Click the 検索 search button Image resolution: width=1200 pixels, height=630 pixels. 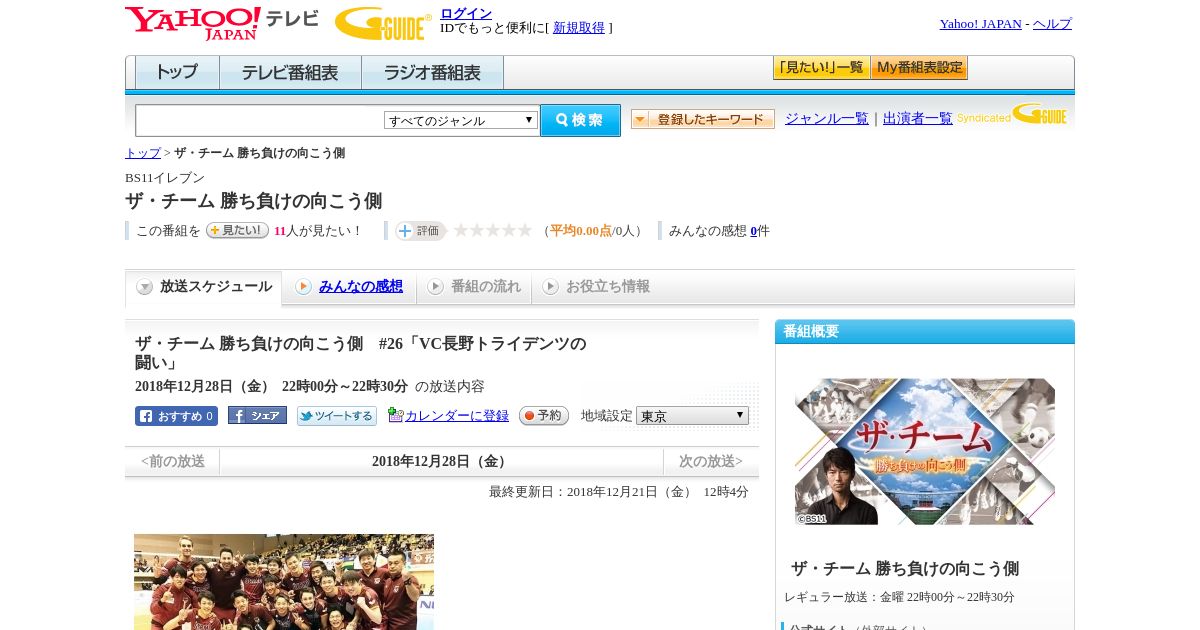[580, 120]
